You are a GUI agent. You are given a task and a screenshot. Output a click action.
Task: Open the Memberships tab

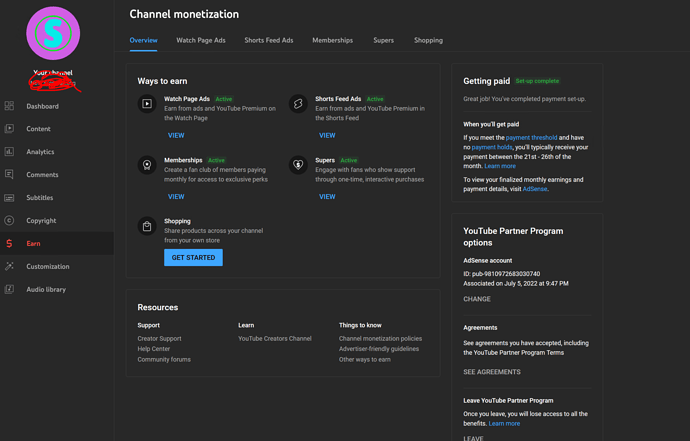point(333,40)
